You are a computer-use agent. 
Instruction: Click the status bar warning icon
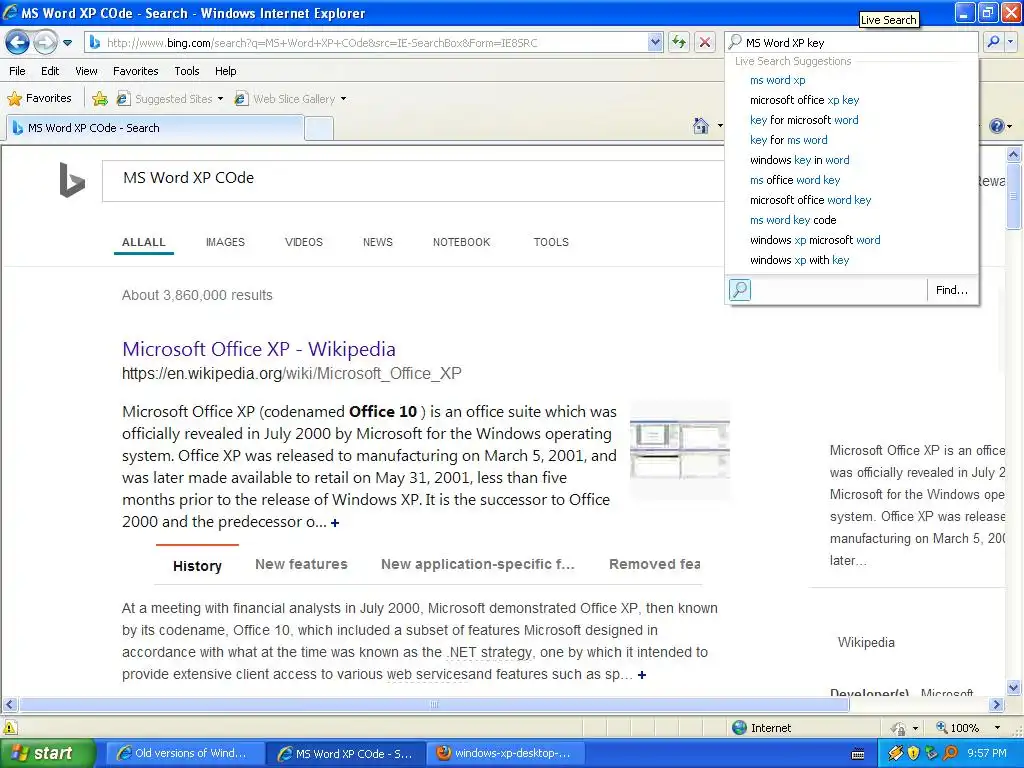click(9, 728)
